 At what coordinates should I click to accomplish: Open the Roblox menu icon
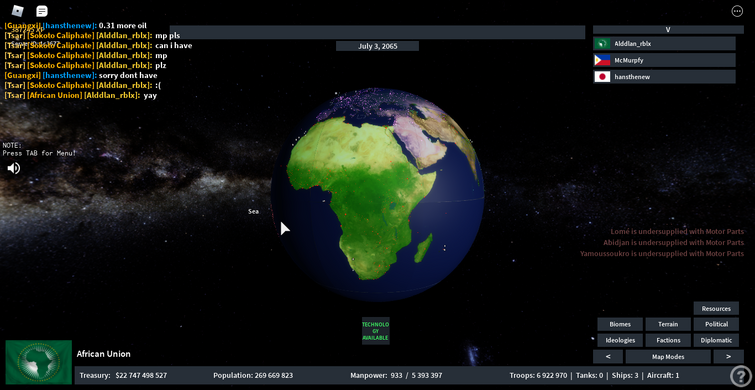point(17,11)
